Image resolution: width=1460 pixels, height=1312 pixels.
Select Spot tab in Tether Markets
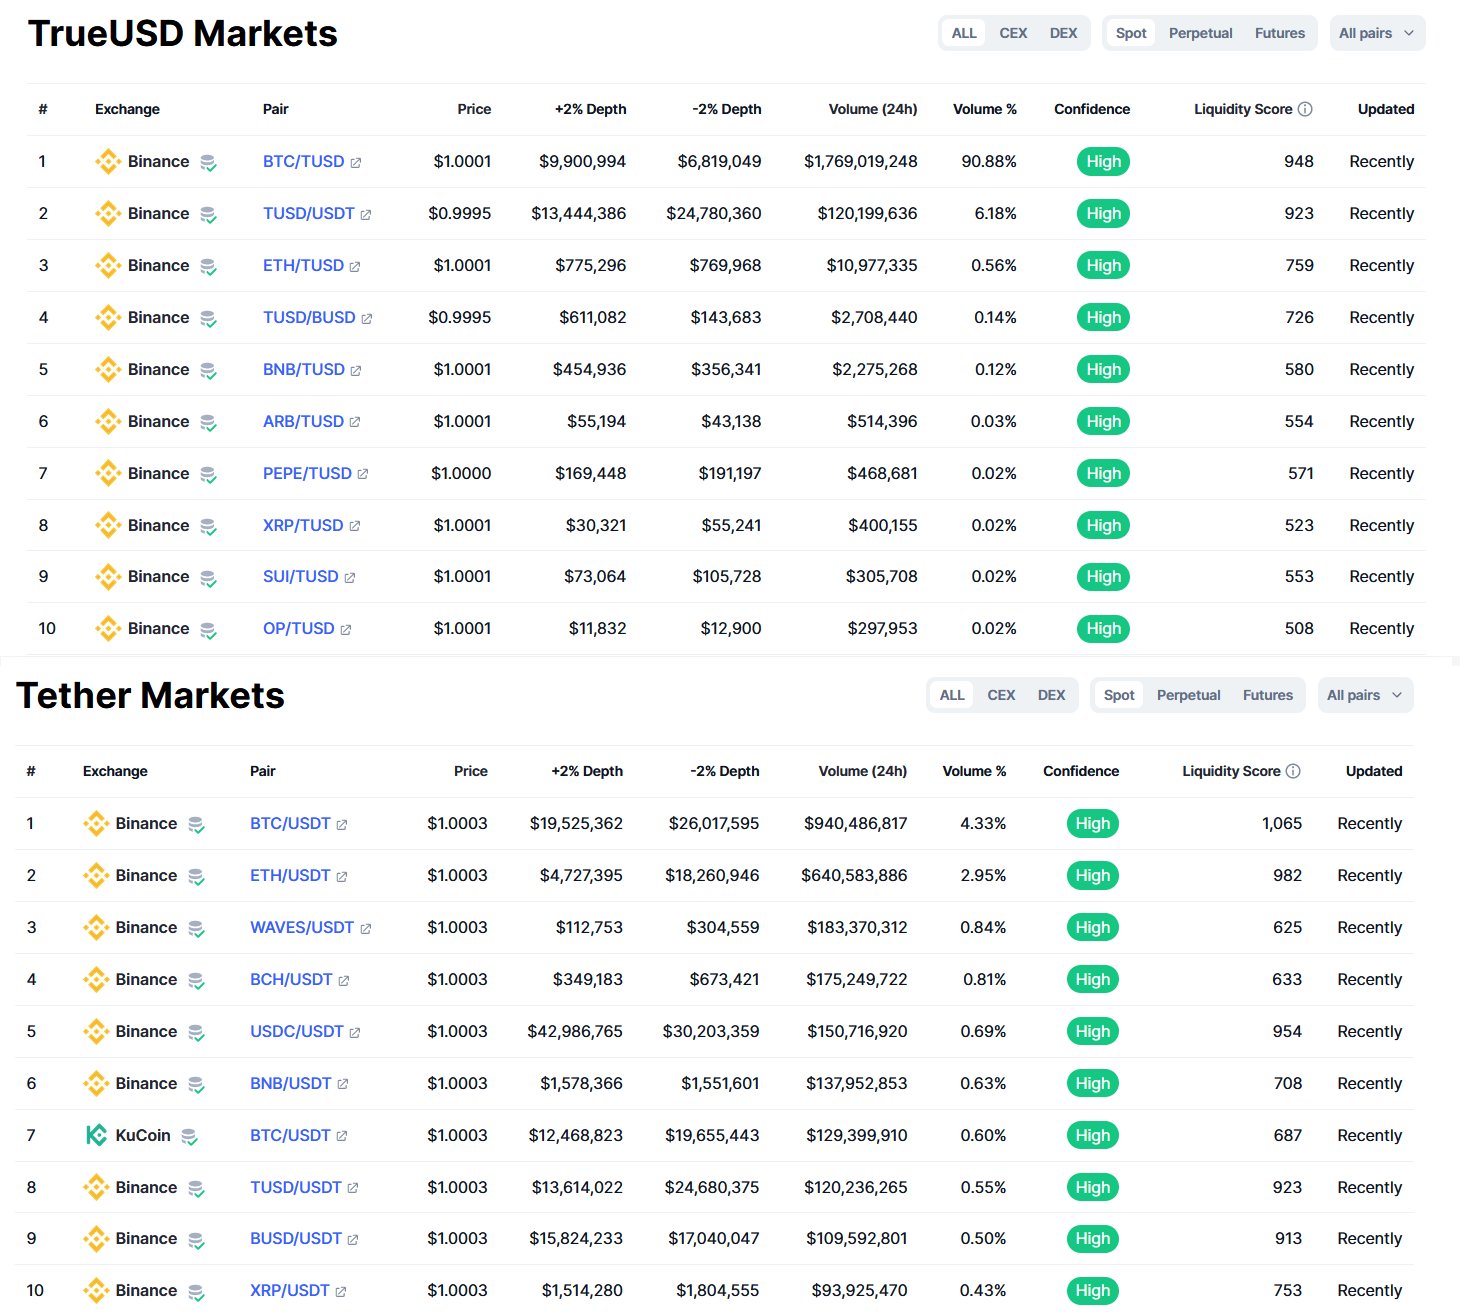1119,695
